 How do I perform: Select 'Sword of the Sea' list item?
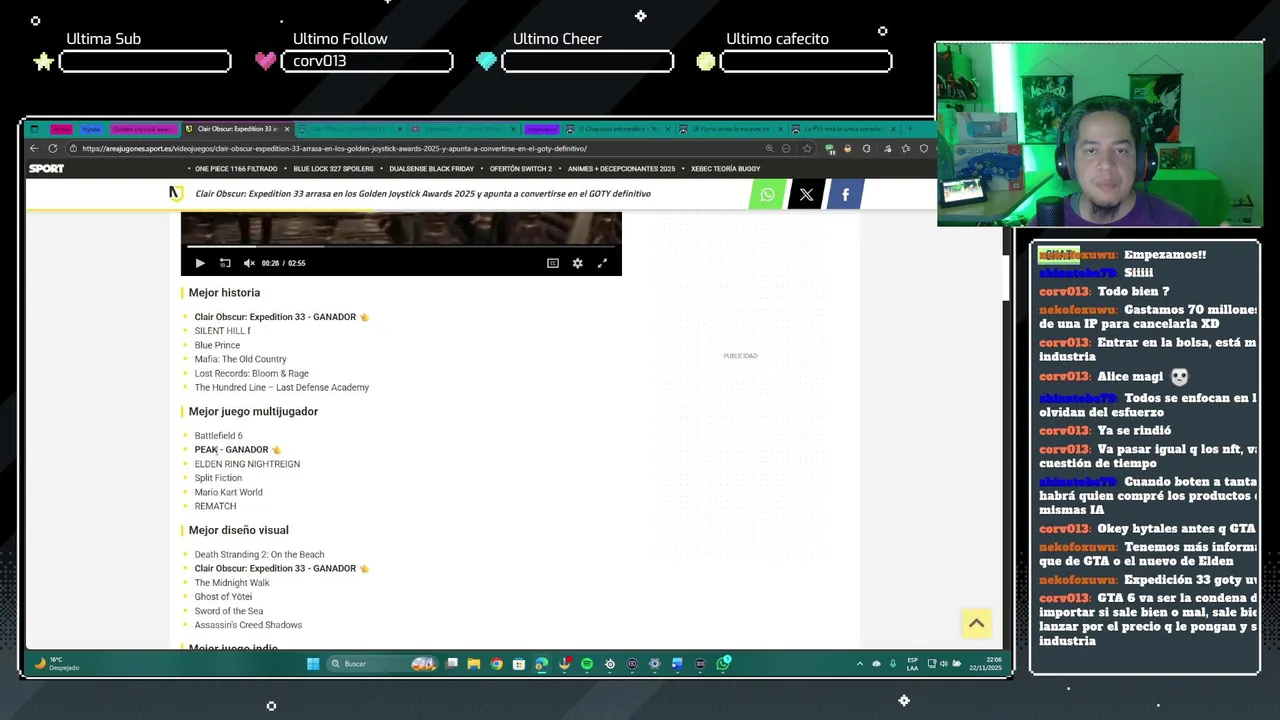tap(229, 611)
